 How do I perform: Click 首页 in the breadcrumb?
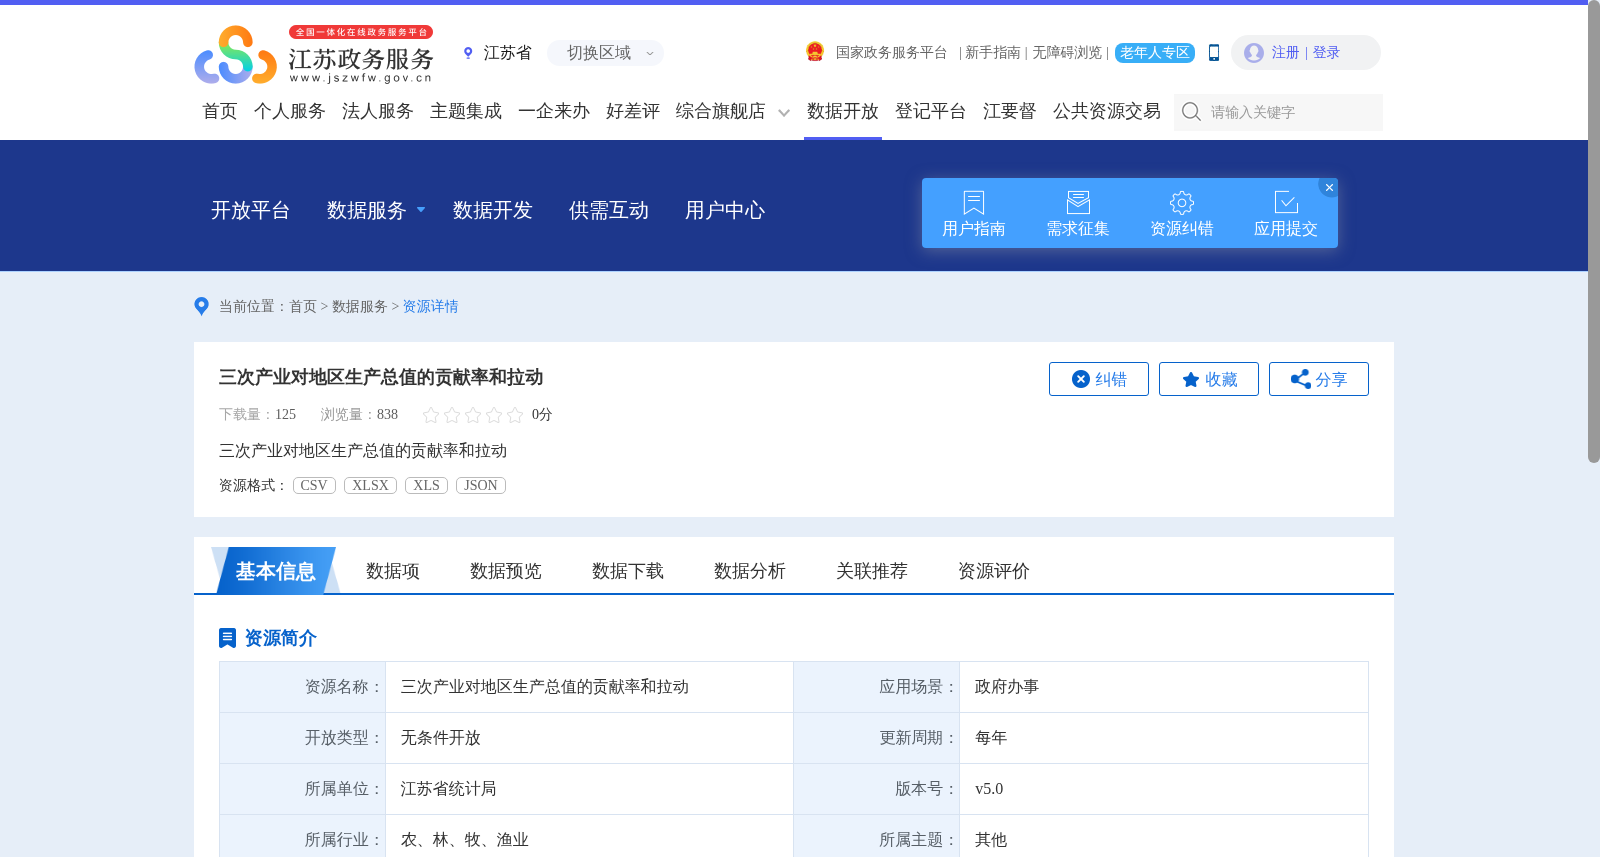click(x=303, y=306)
